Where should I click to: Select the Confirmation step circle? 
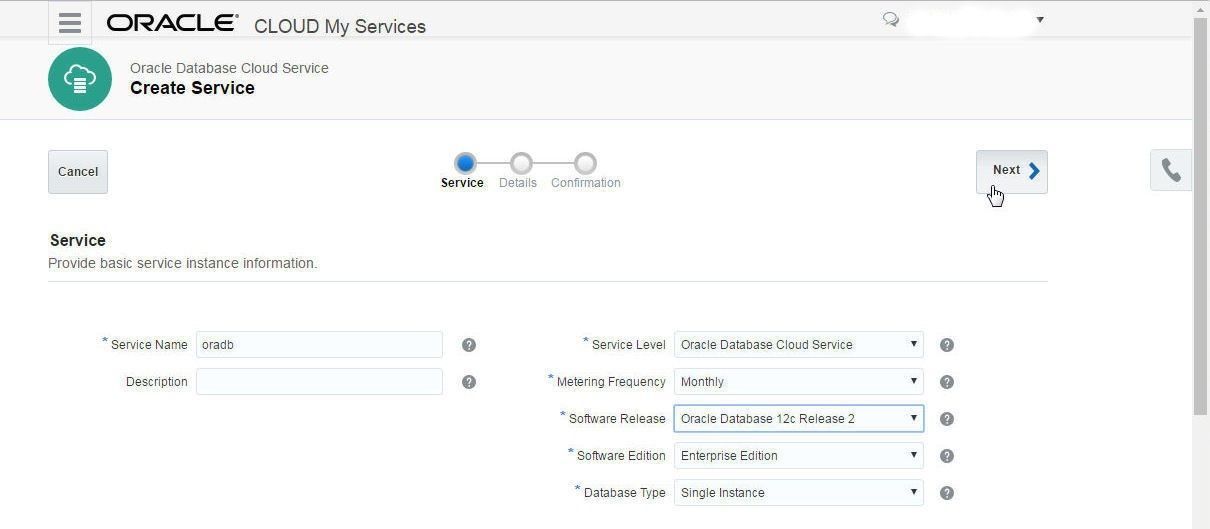click(x=586, y=163)
